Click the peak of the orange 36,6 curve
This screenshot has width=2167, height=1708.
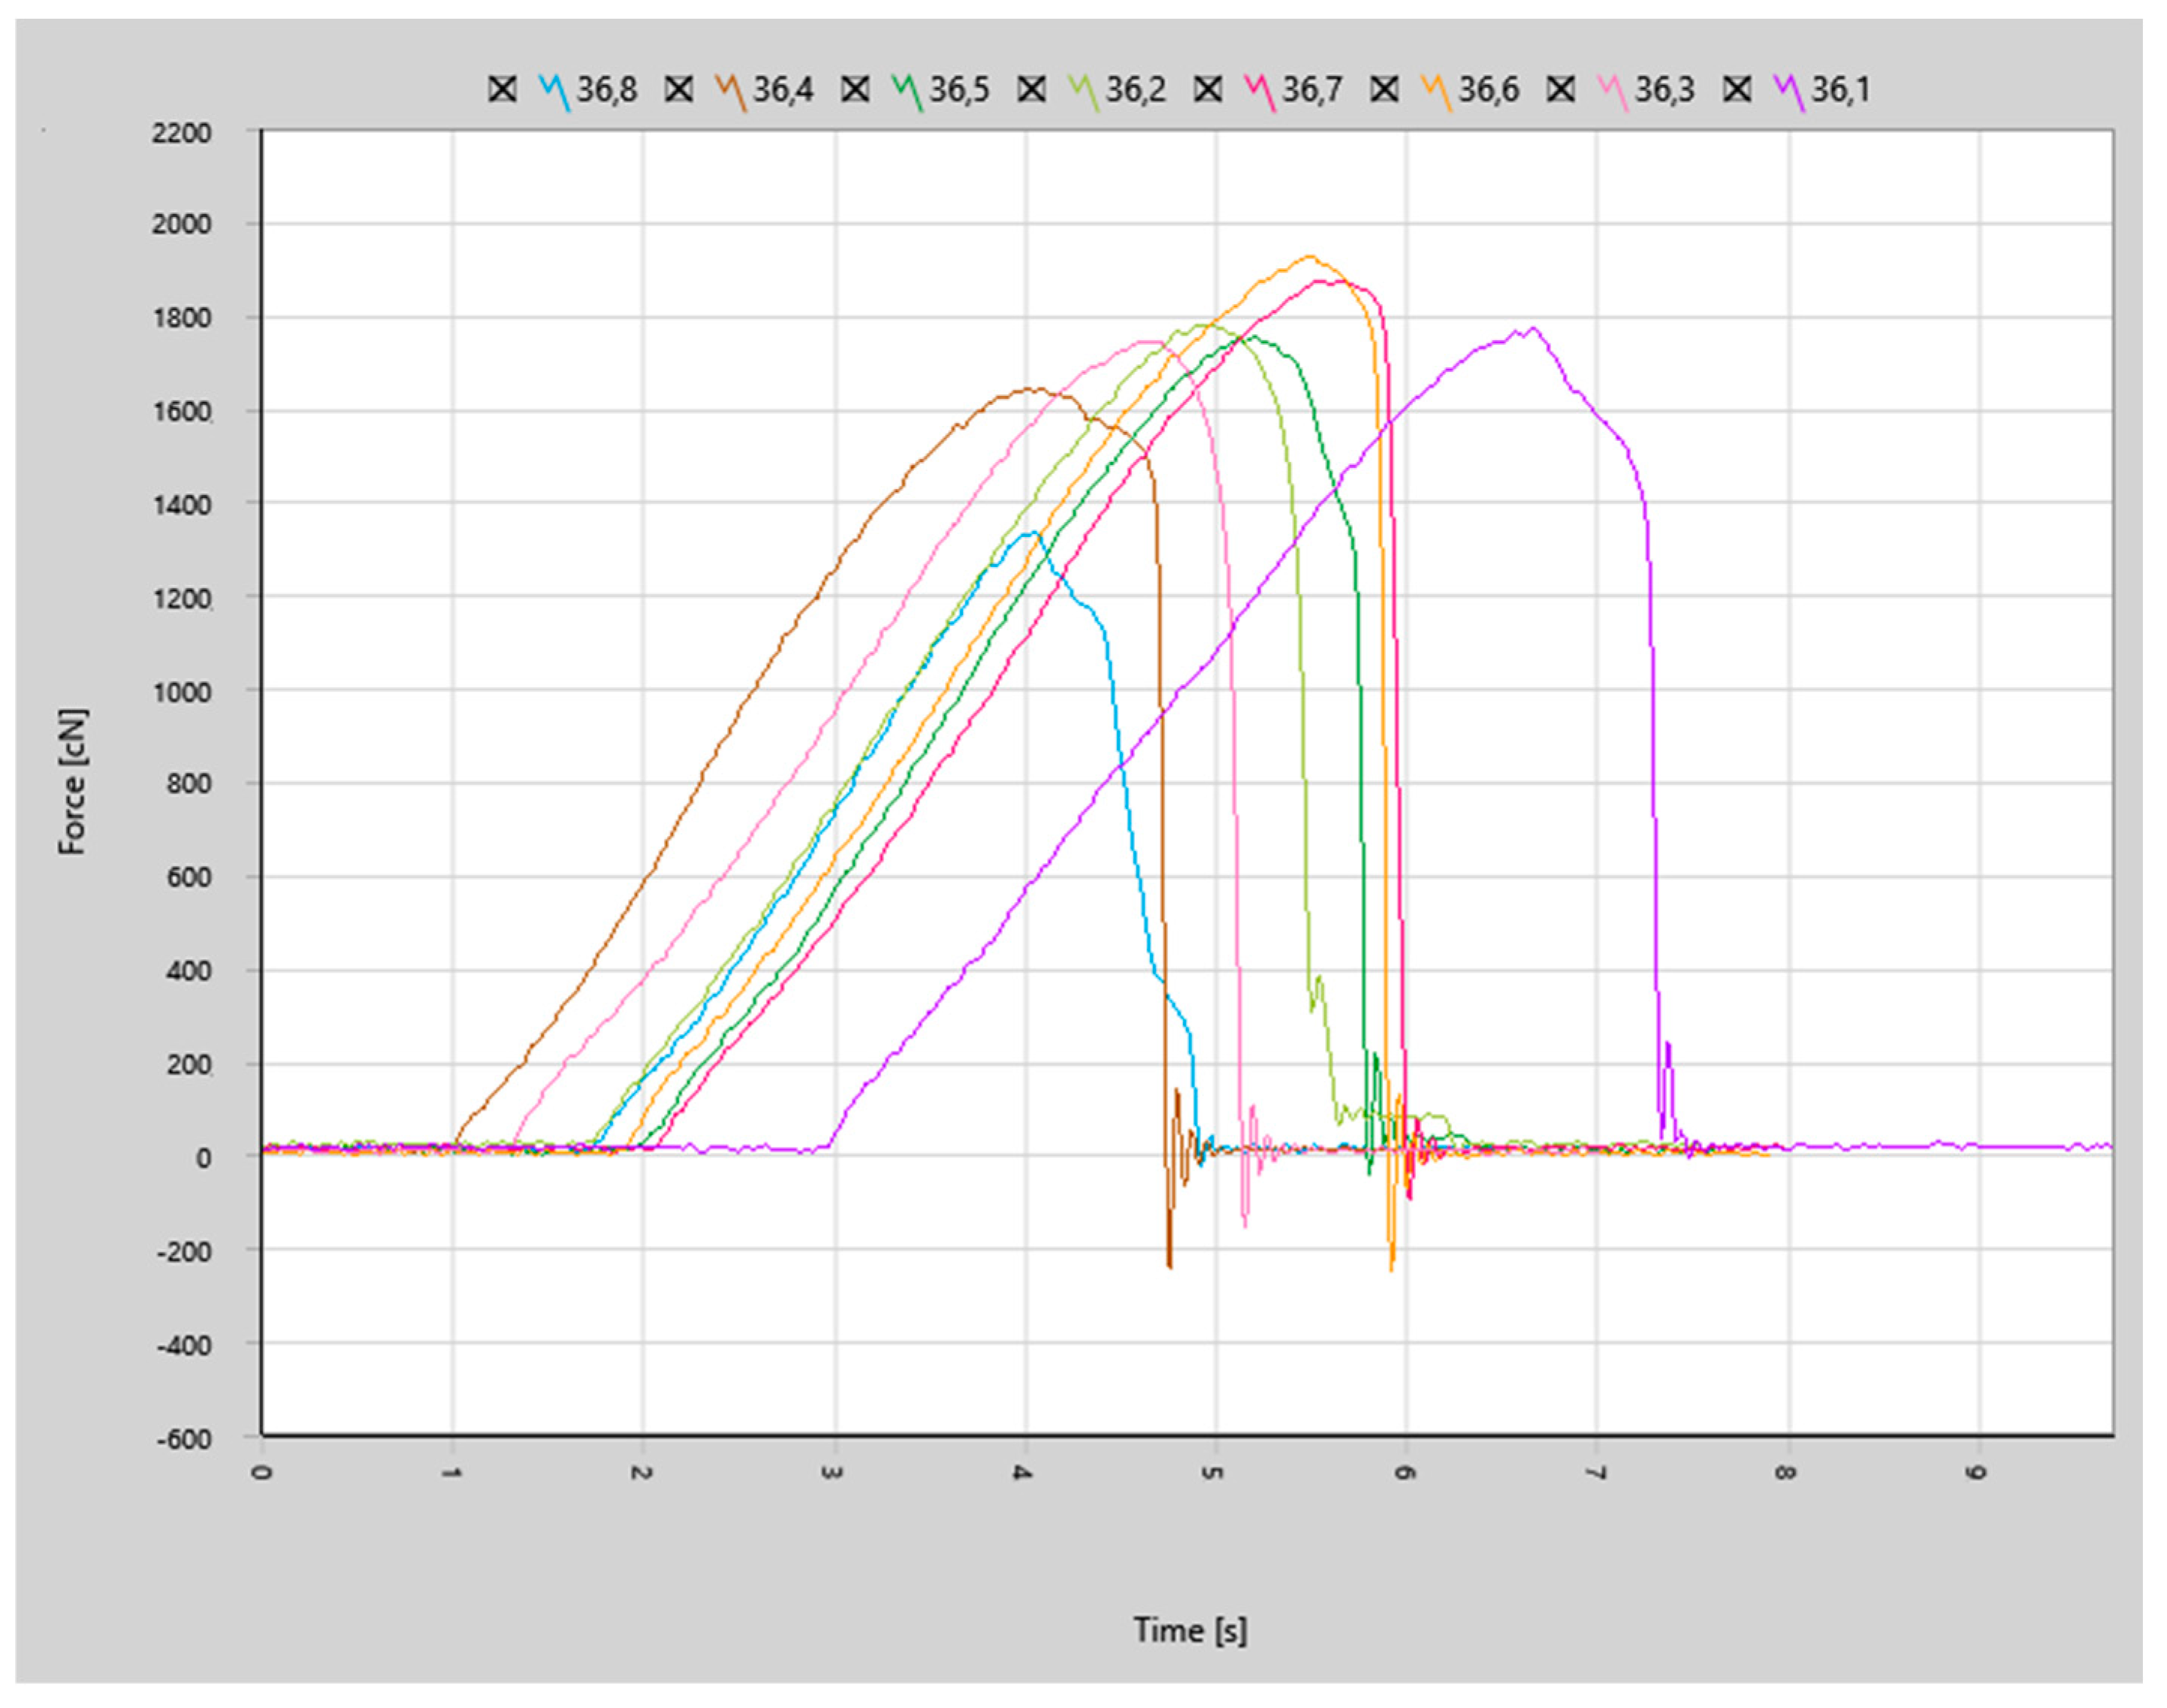click(x=1310, y=256)
